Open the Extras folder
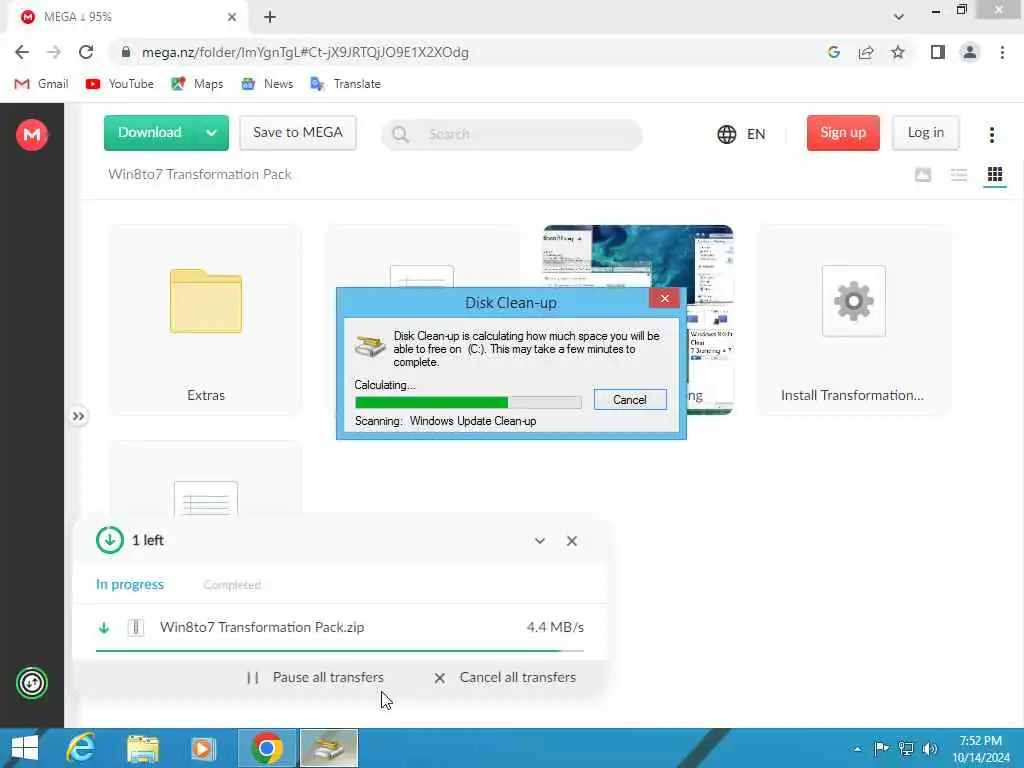 206,319
